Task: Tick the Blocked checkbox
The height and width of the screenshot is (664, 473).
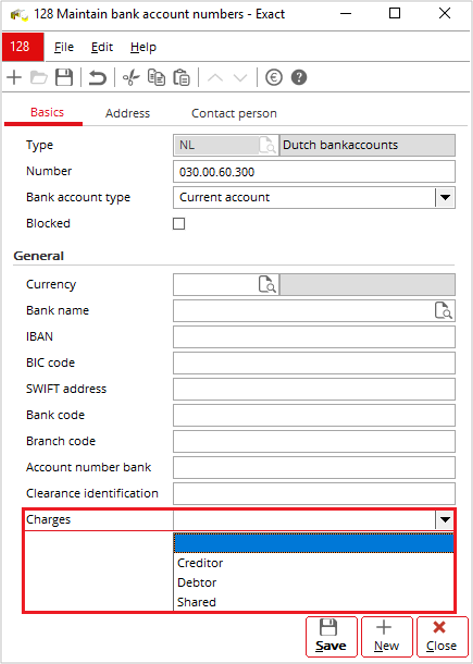Action: pyautogui.click(x=179, y=224)
